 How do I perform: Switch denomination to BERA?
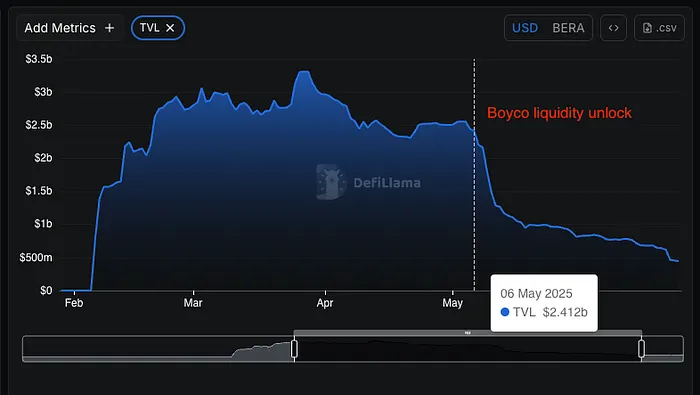click(568, 28)
